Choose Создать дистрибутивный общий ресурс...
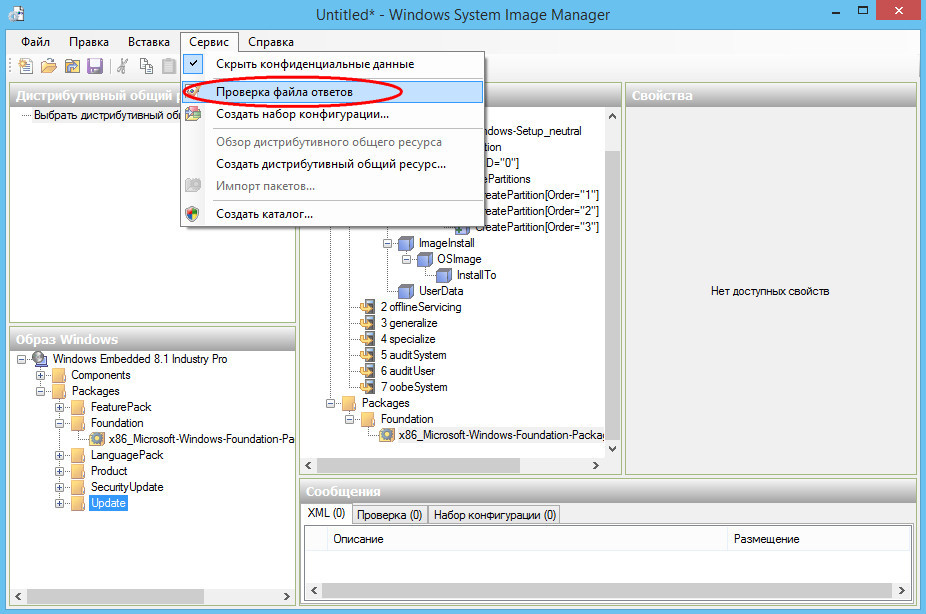 click(x=332, y=164)
